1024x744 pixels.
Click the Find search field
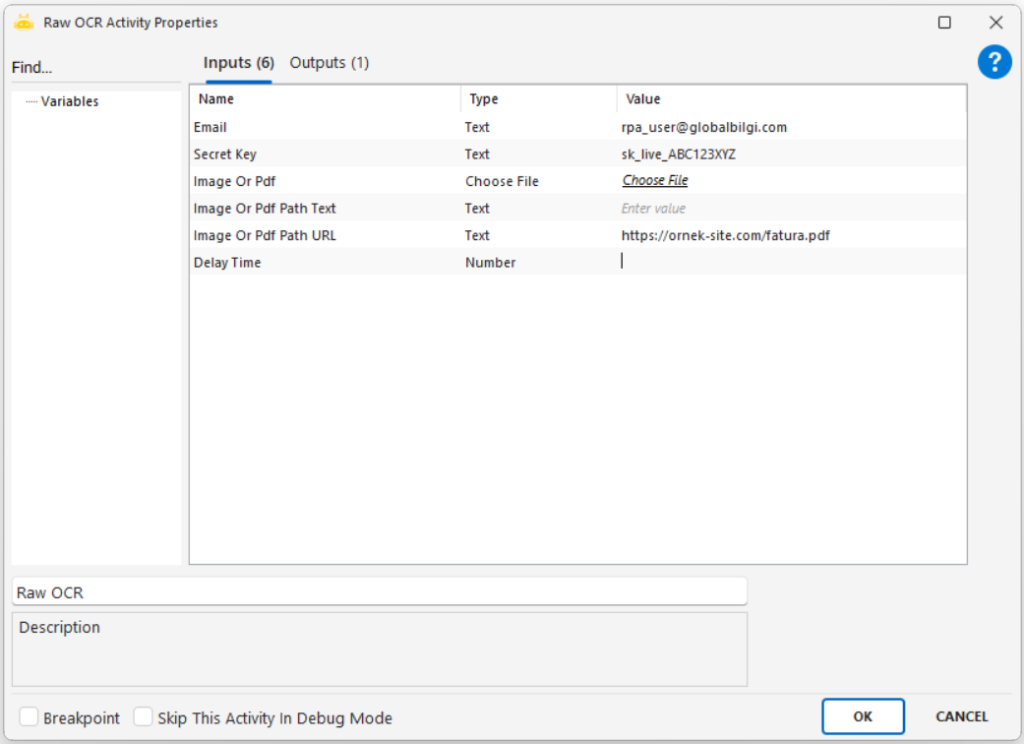tap(95, 68)
